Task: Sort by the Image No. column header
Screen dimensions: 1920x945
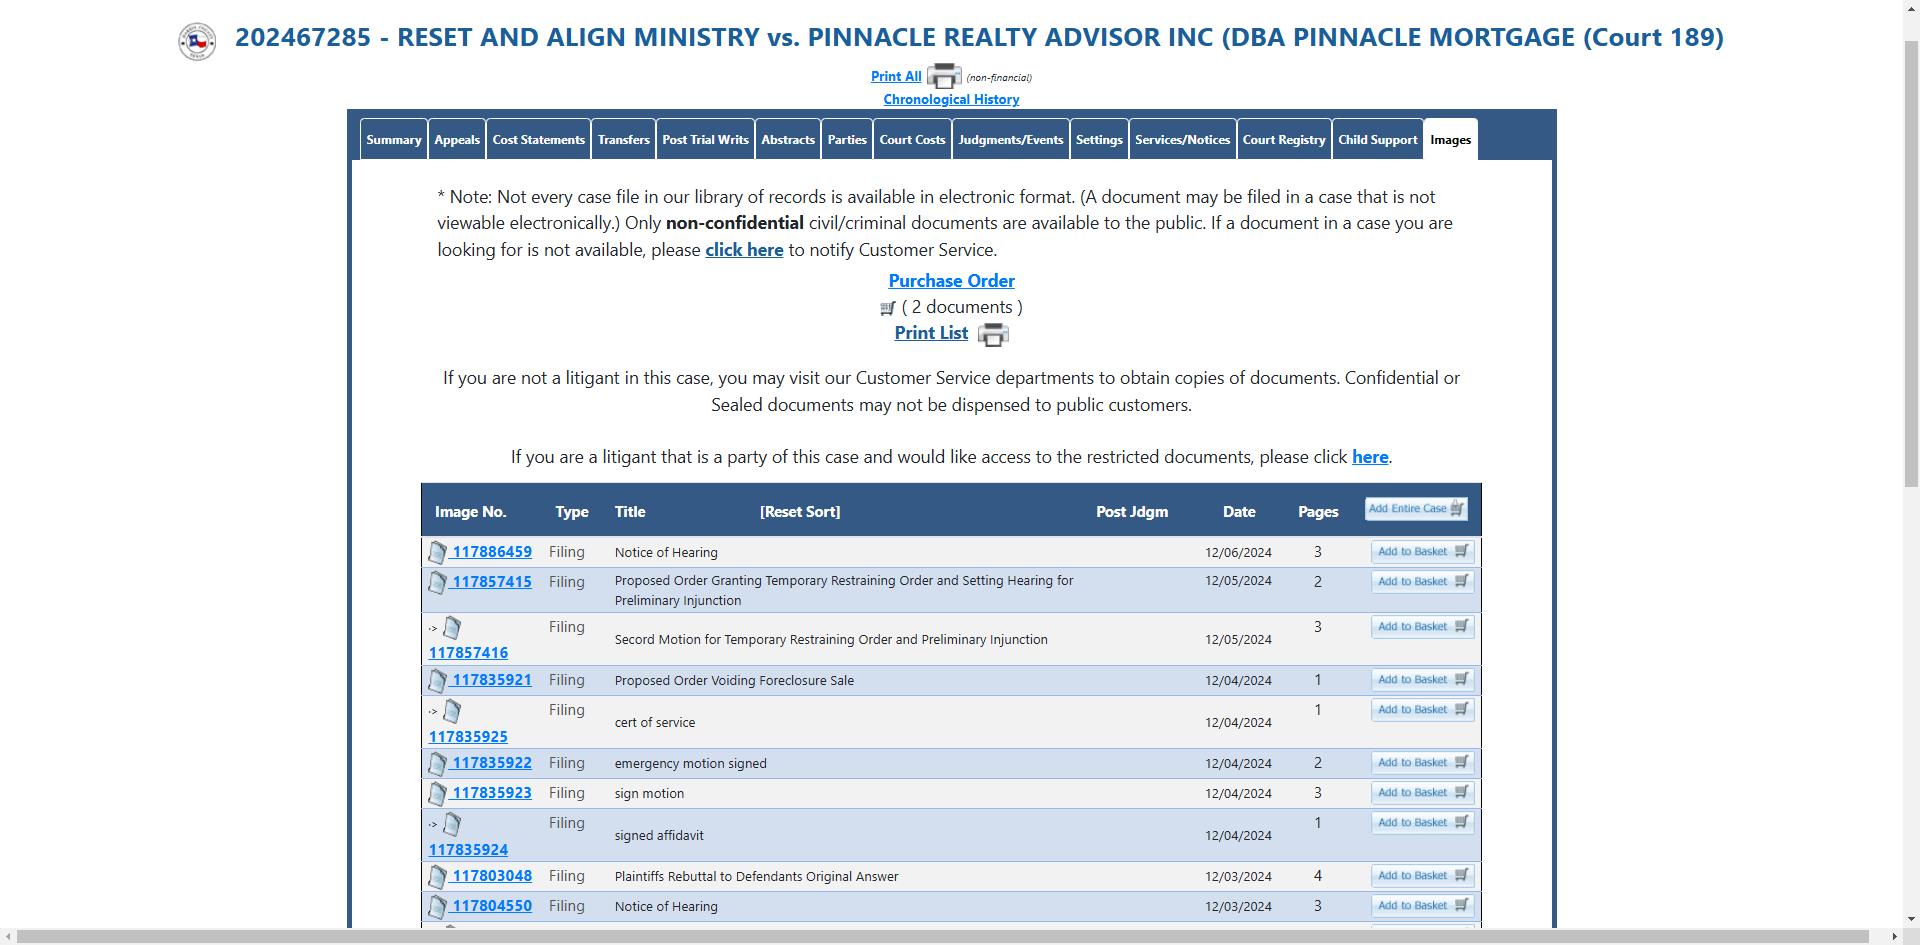Action: pyautogui.click(x=470, y=512)
